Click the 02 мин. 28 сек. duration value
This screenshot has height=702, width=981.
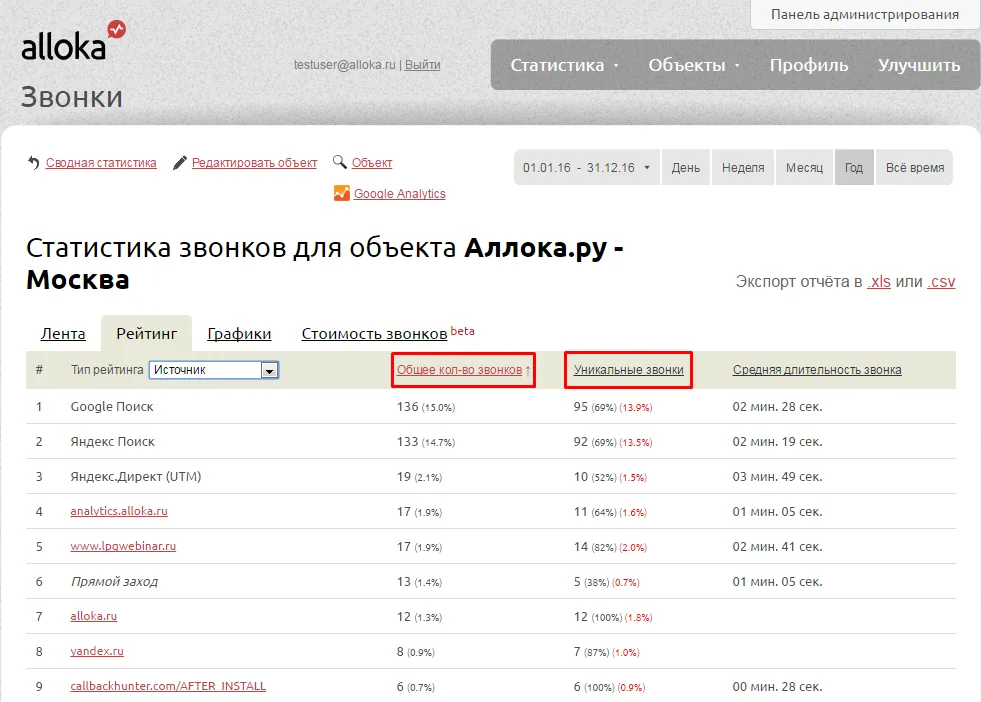(x=778, y=407)
